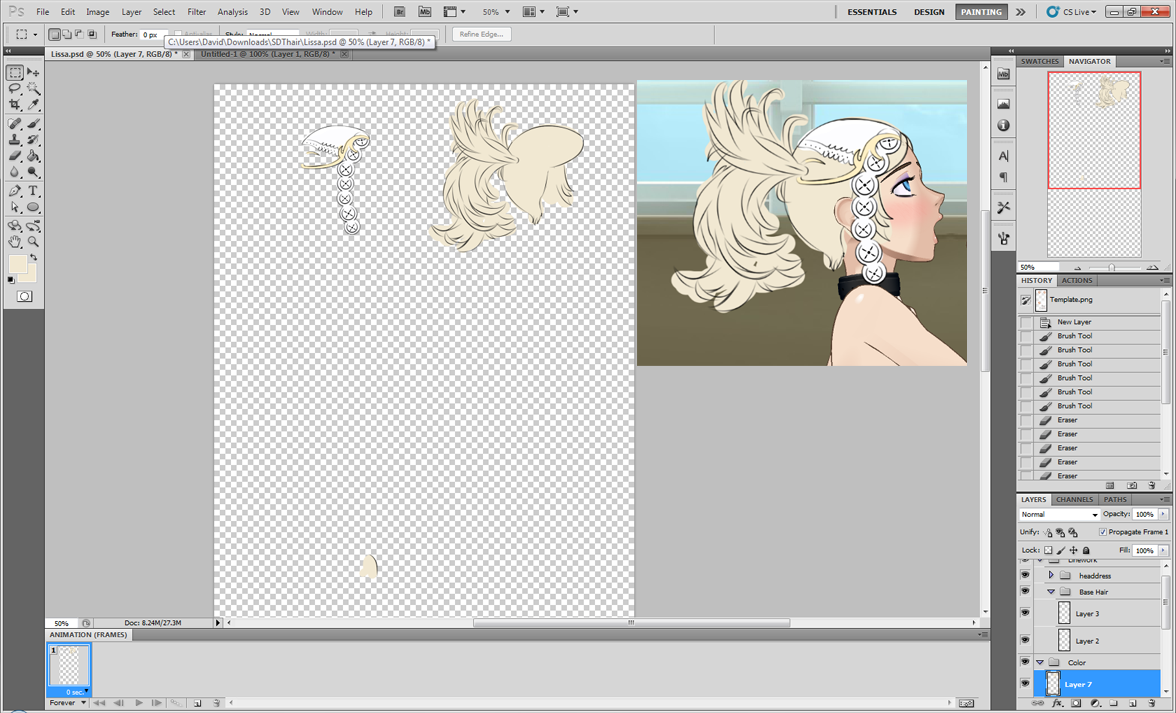1176x713 pixels.
Task: Hide Layer 3 using its eye icon
Action: (x=1025, y=613)
